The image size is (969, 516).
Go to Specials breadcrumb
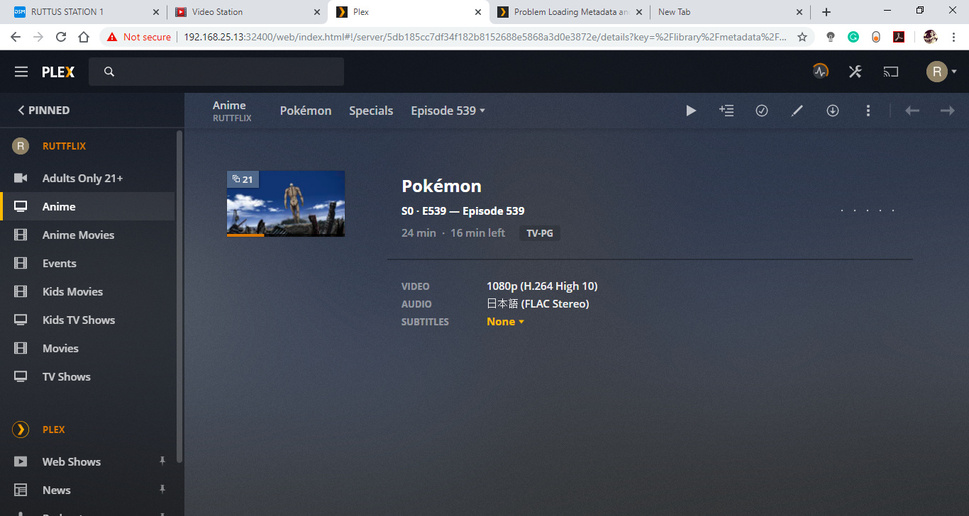point(371,111)
